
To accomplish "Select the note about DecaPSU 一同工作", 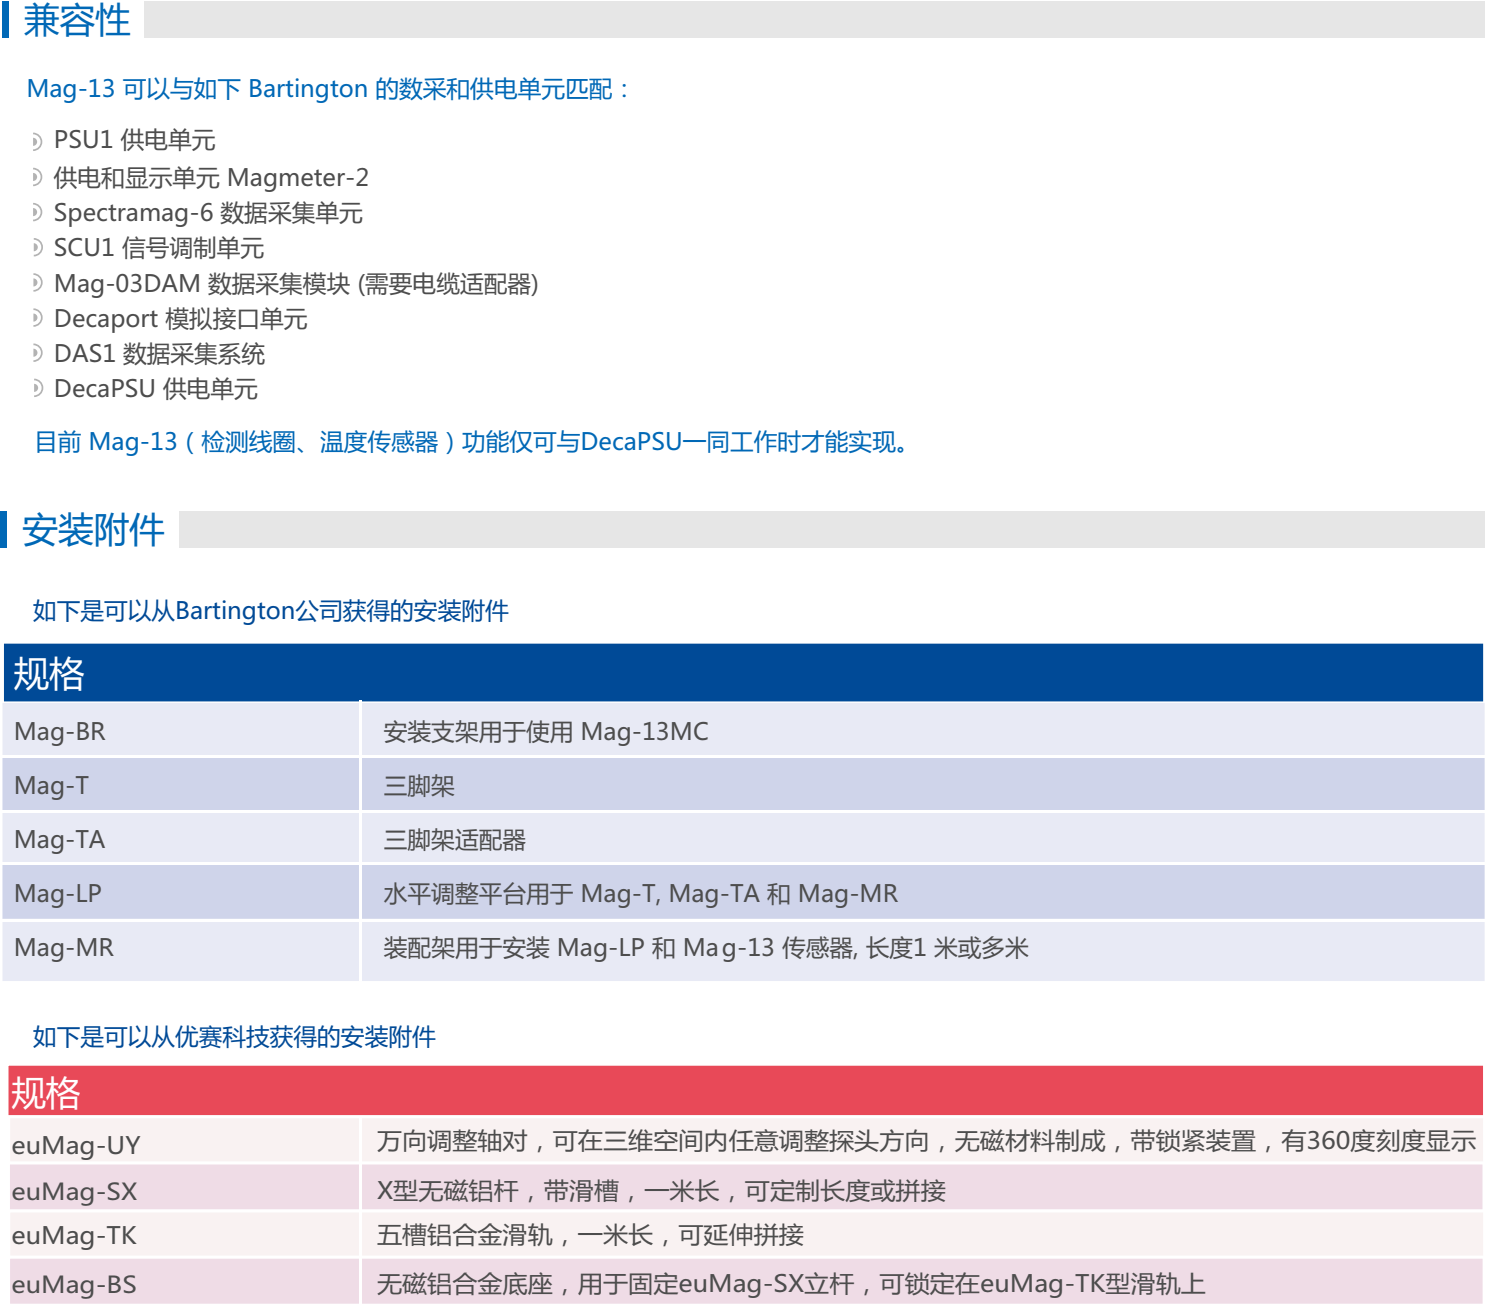I will (471, 442).
